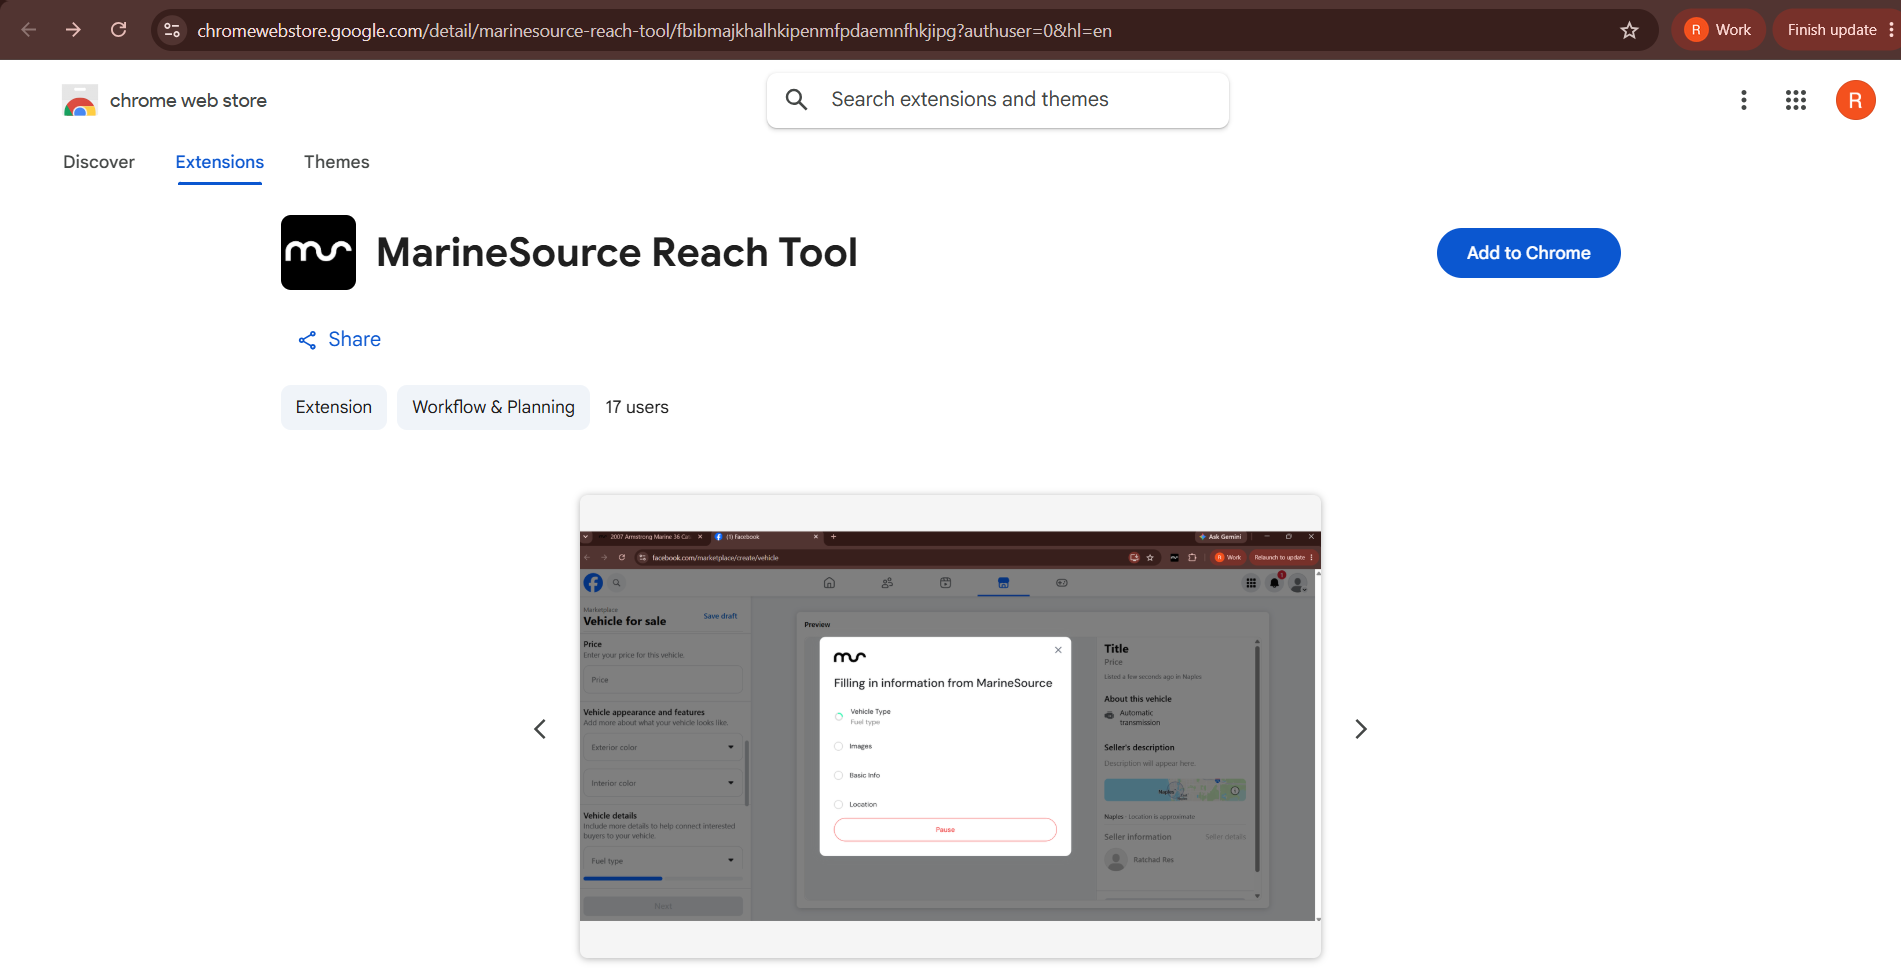1901x970 pixels.
Task: Reload the current page
Action: click(x=118, y=30)
